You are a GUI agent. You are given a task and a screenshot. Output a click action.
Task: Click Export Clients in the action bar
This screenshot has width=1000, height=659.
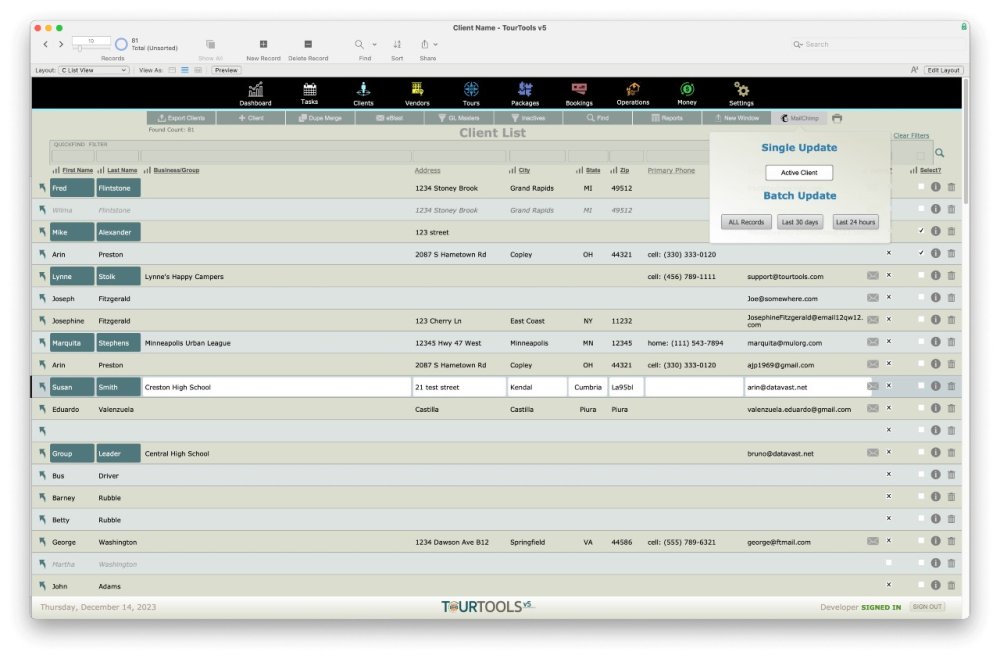point(181,118)
